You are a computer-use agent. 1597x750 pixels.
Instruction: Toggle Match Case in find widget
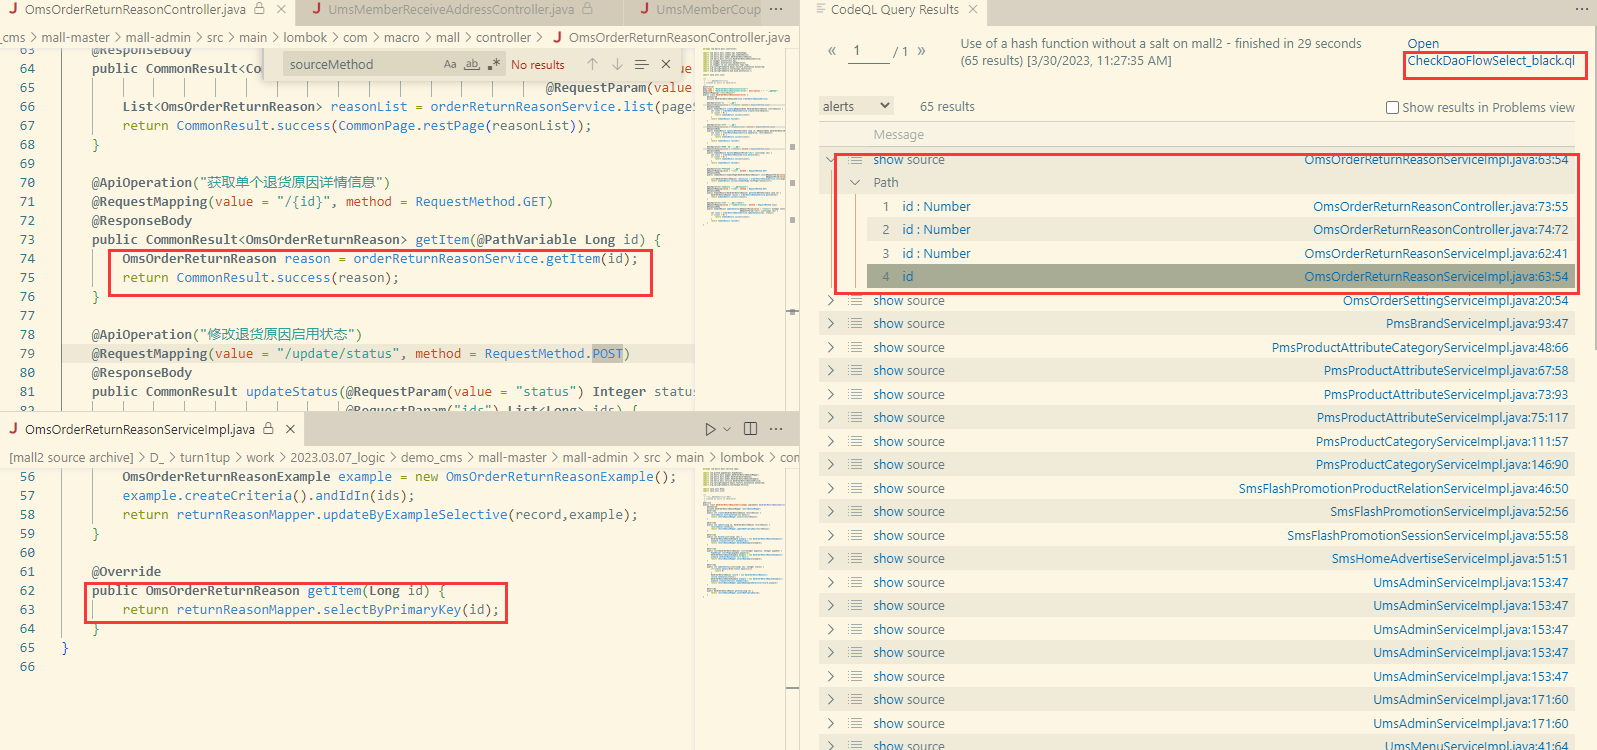450,65
